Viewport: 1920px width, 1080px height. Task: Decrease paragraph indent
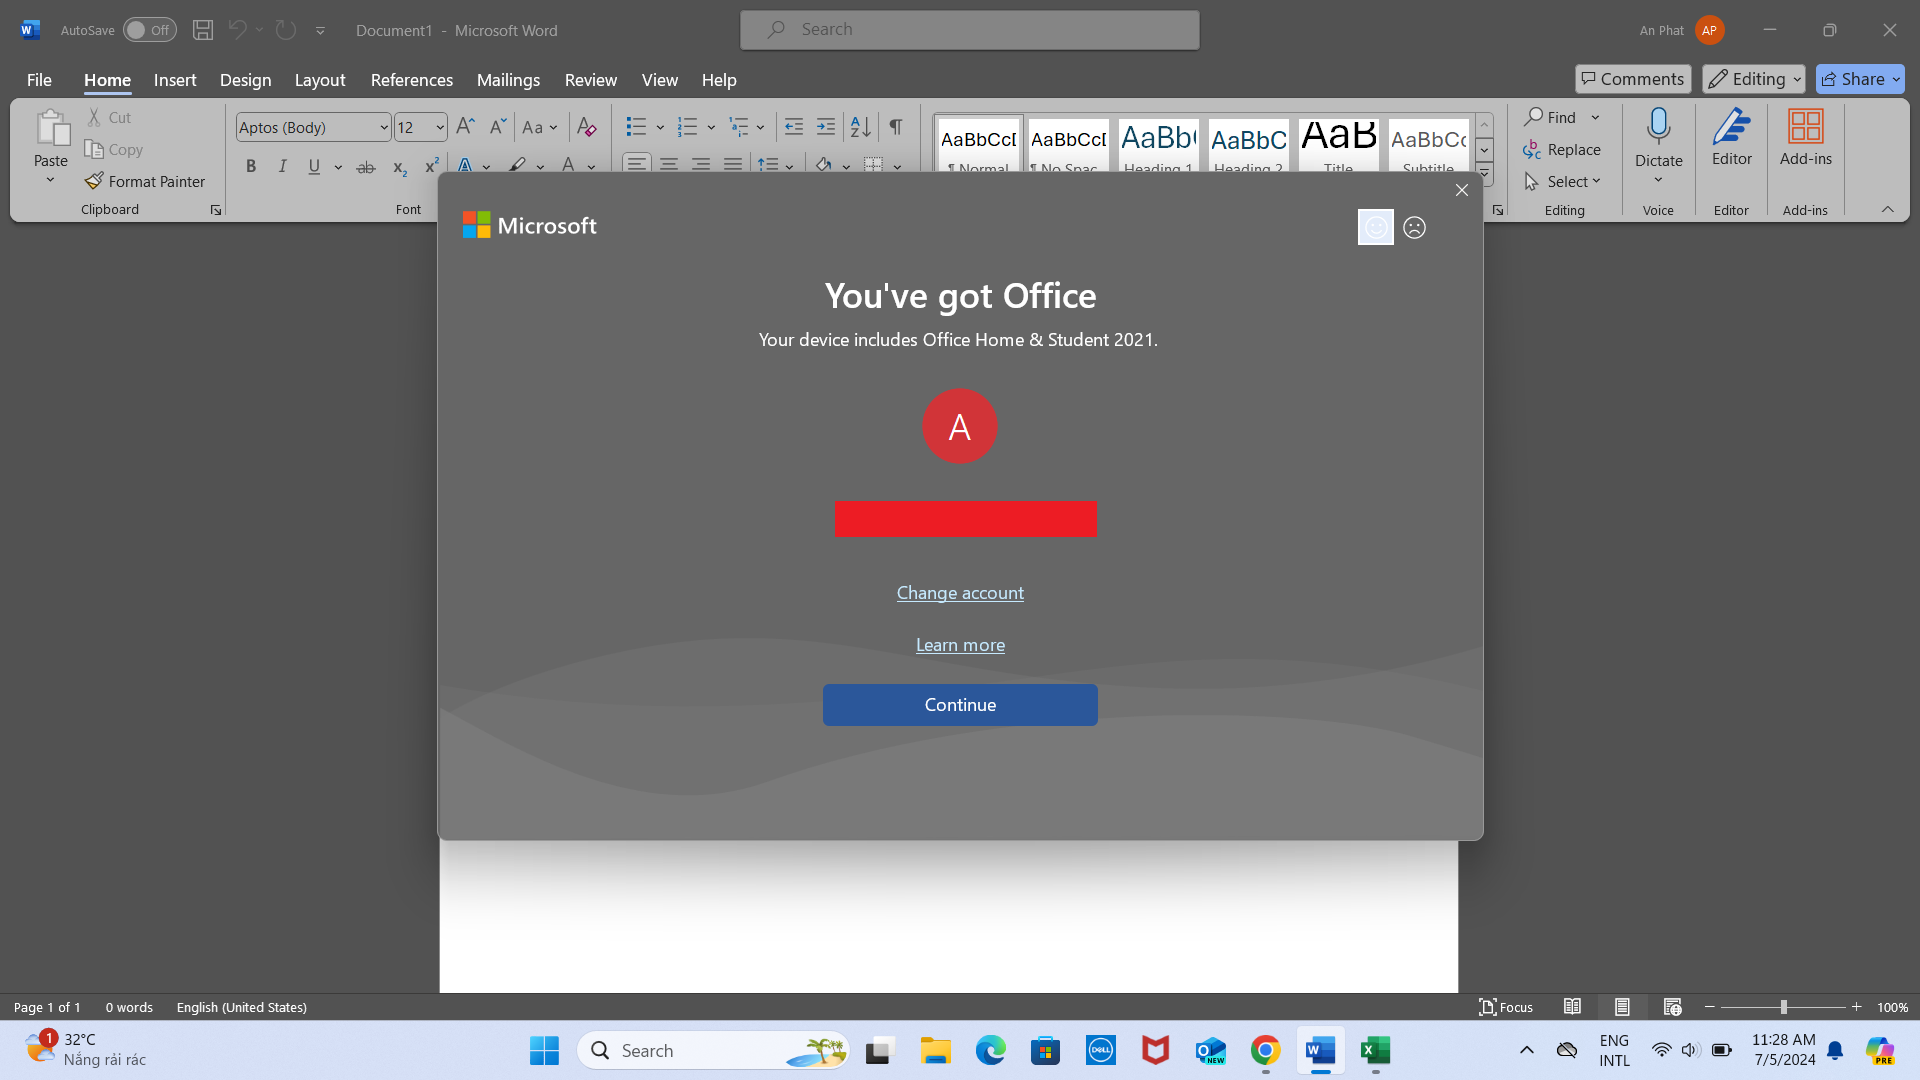click(x=794, y=127)
